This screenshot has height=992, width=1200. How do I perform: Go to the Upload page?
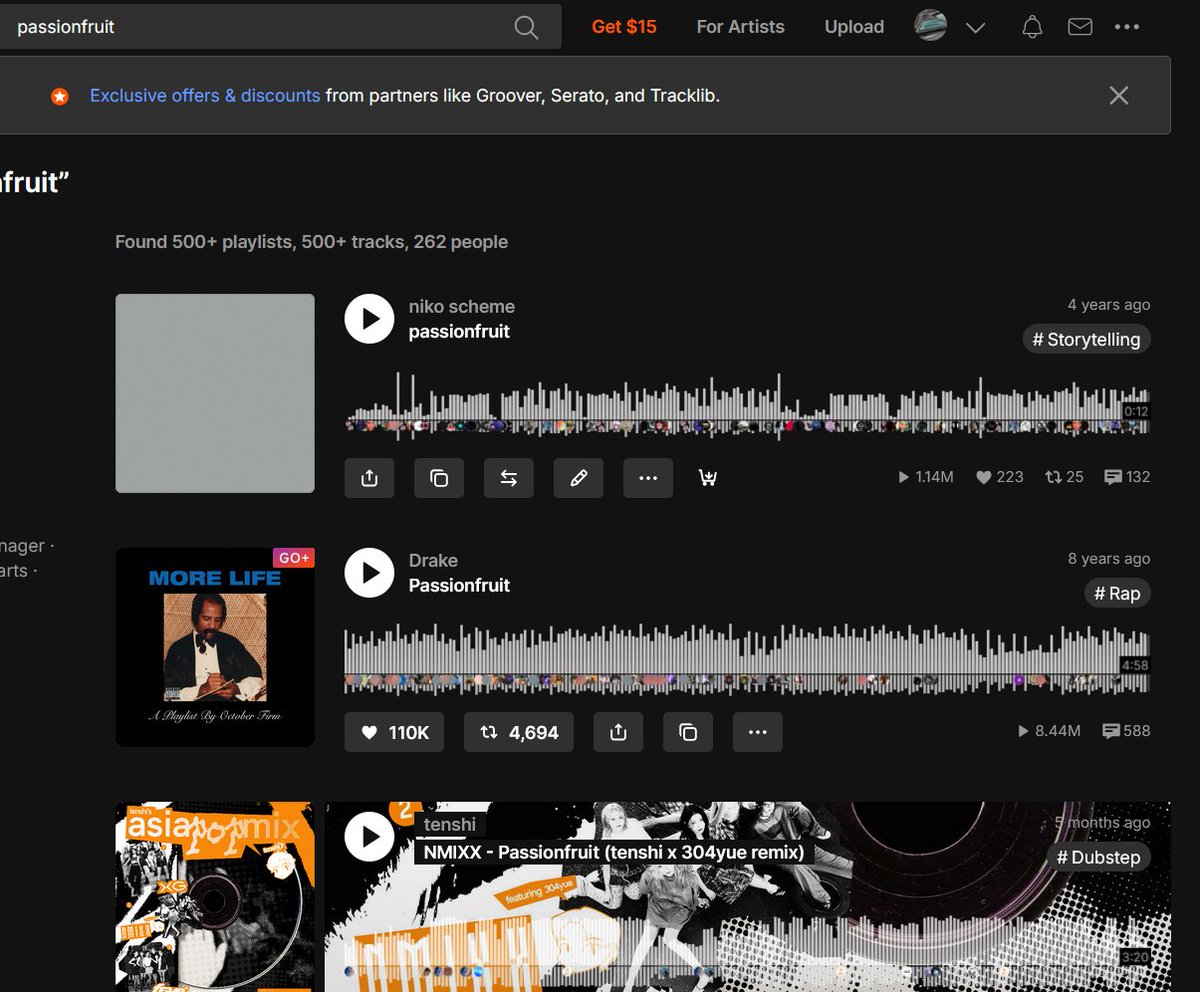(x=854, y=27)
